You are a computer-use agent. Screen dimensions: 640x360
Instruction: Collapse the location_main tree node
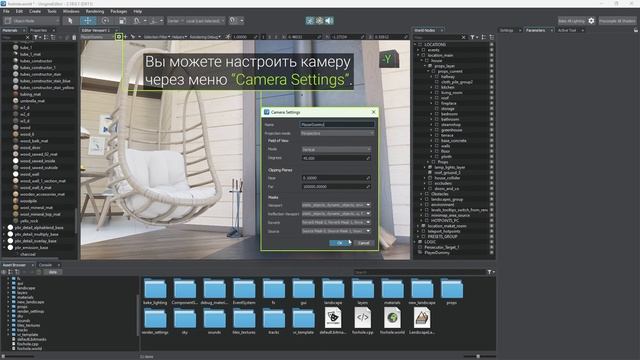tap(418, 55)
